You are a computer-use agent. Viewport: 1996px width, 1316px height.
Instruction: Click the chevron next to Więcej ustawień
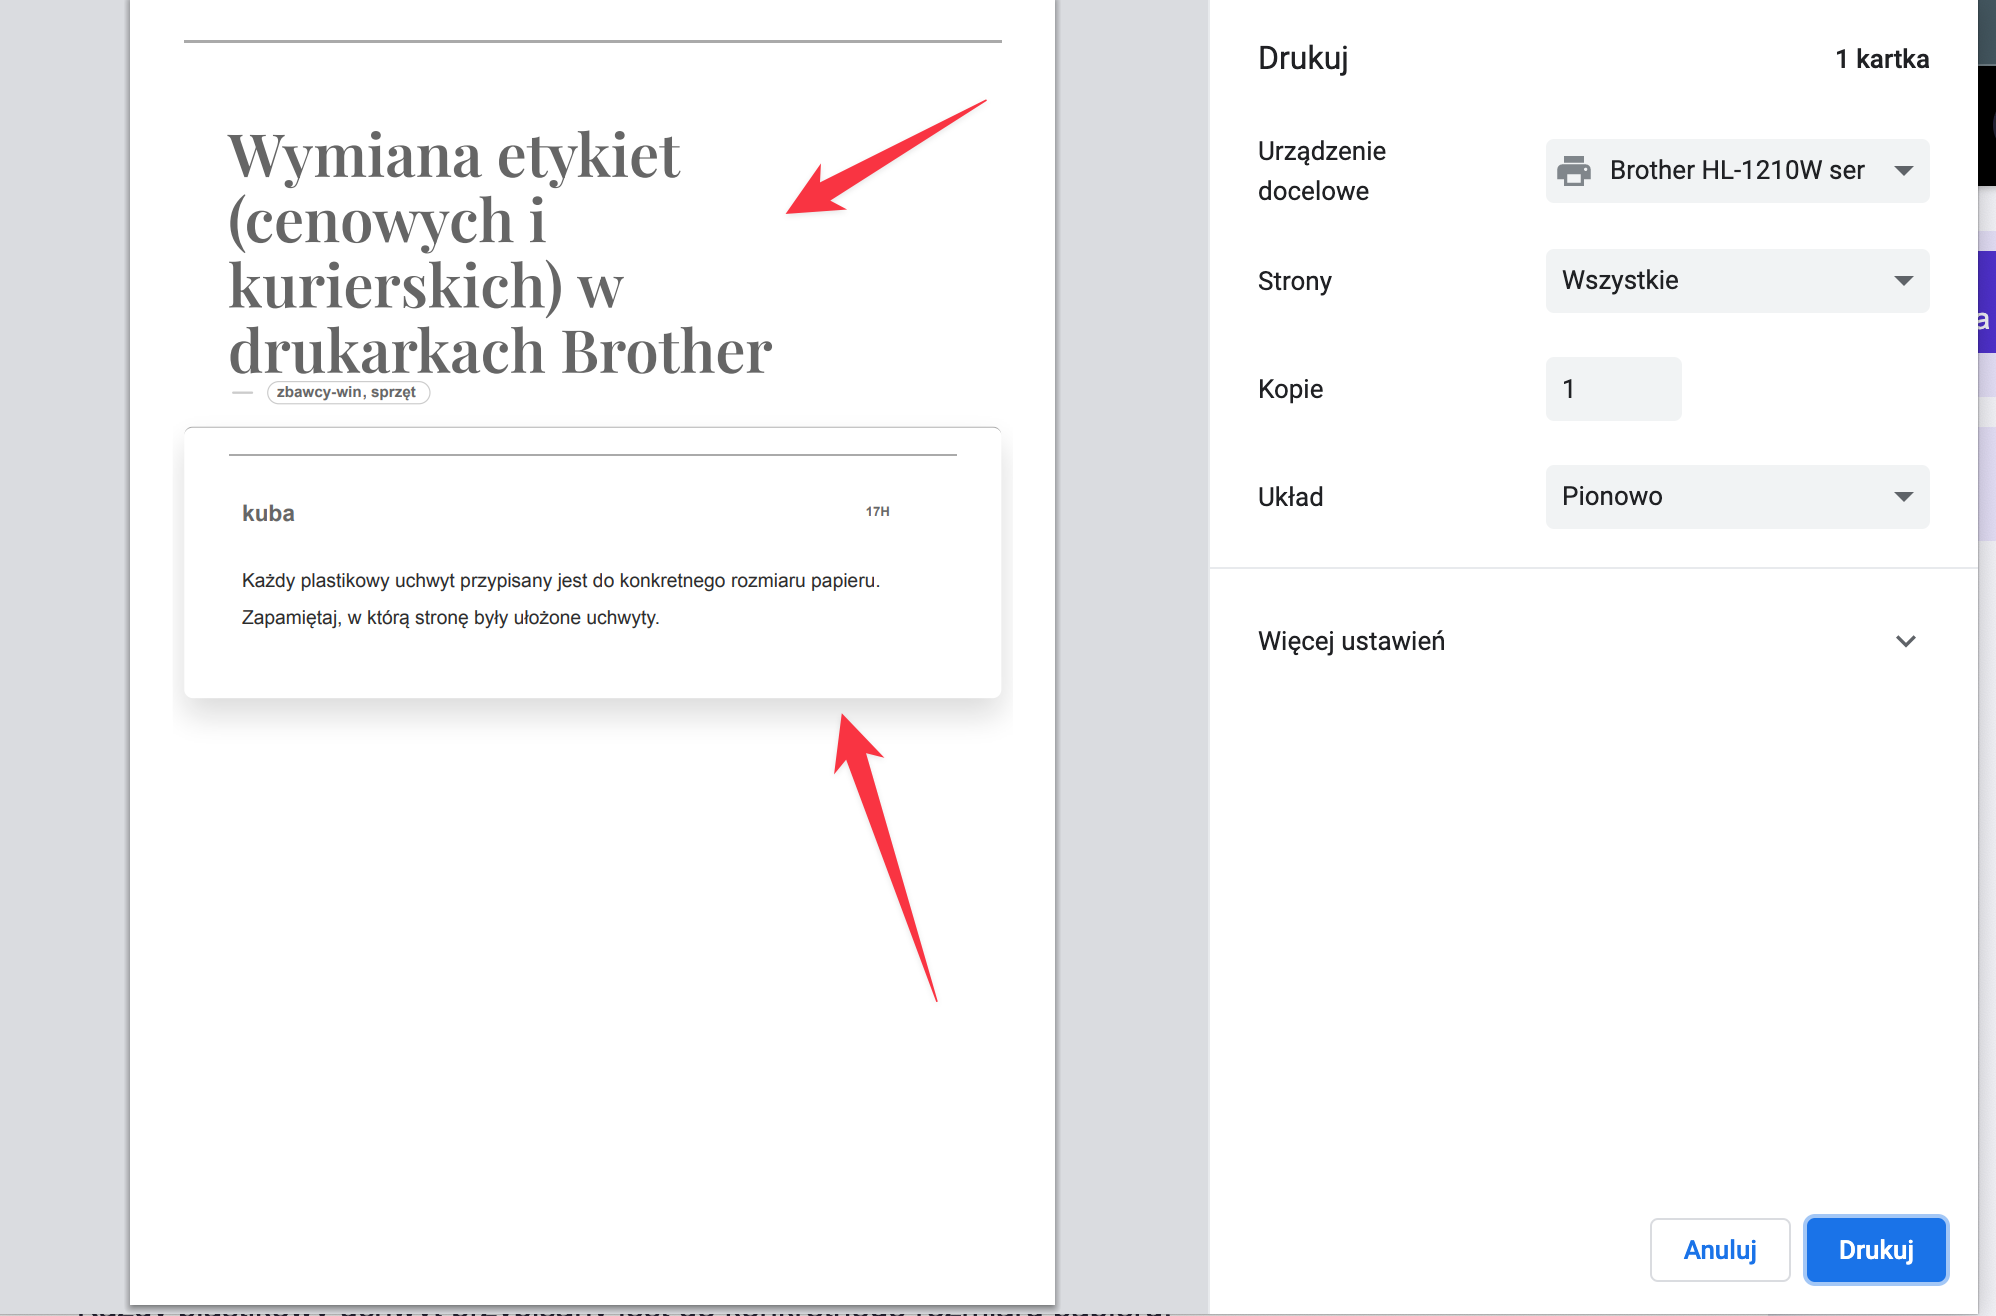click(1905, 641)
